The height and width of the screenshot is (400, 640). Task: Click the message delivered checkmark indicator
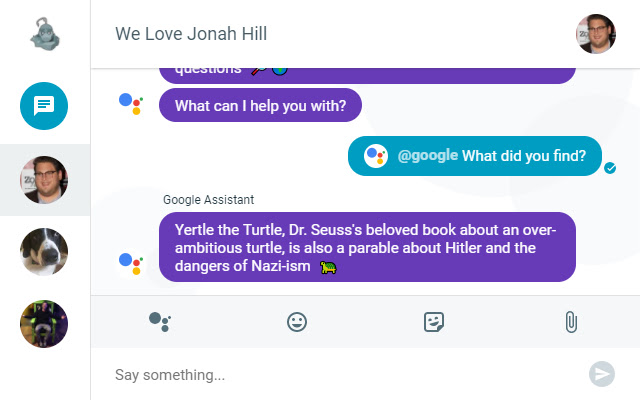[x=610, y=168]
